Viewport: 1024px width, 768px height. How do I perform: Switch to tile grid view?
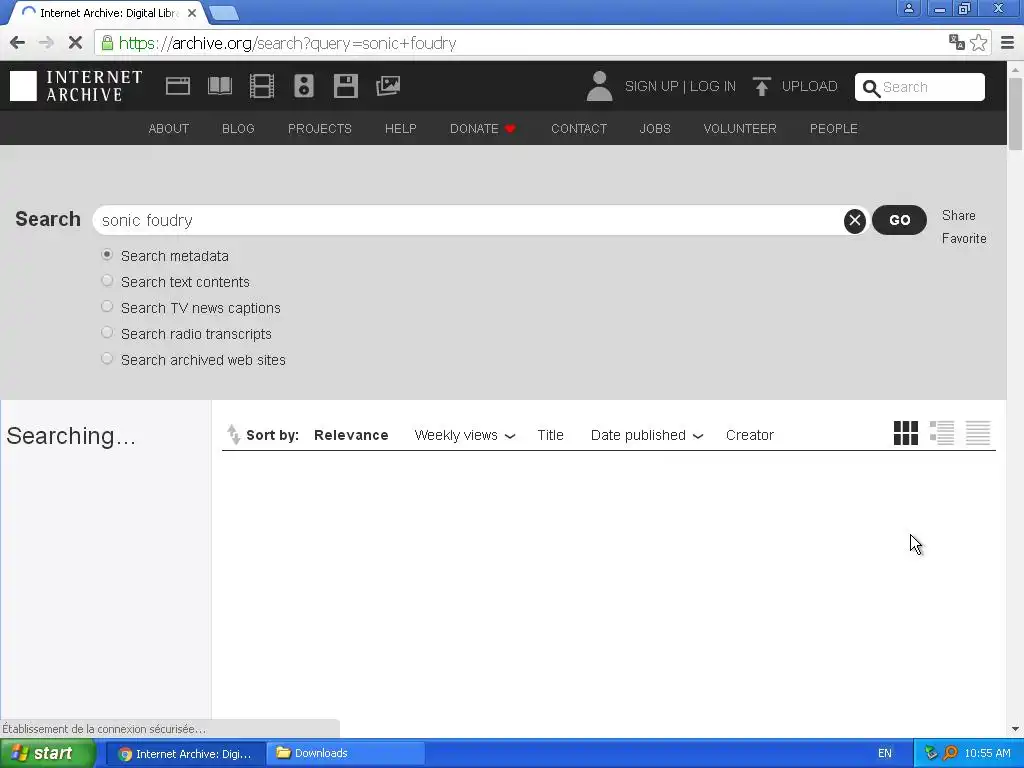click(x=906, y=433)
